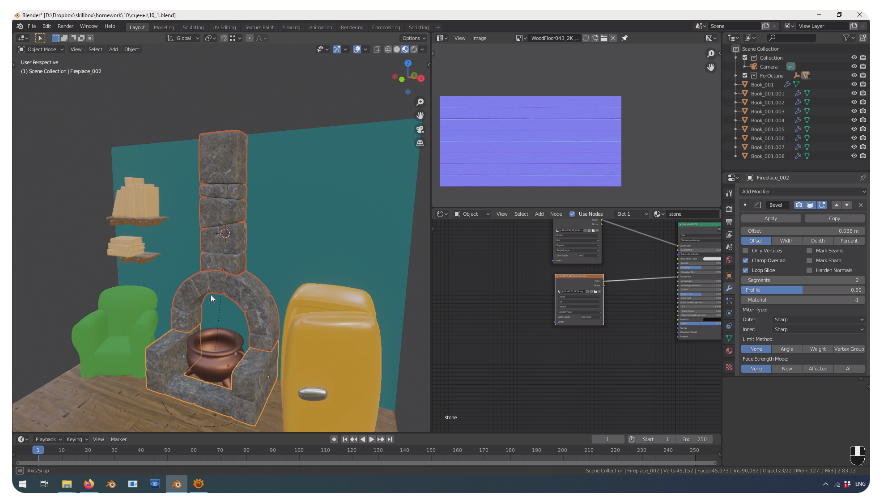Click the outliner filter funnel icon
The image size is (881, 499).
[x=849, y=37]
